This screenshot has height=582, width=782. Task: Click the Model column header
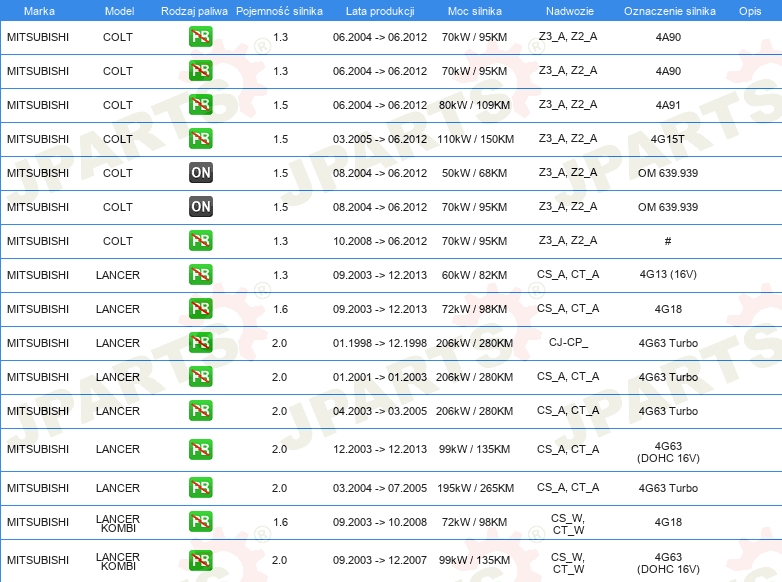(x=119, y=11)
